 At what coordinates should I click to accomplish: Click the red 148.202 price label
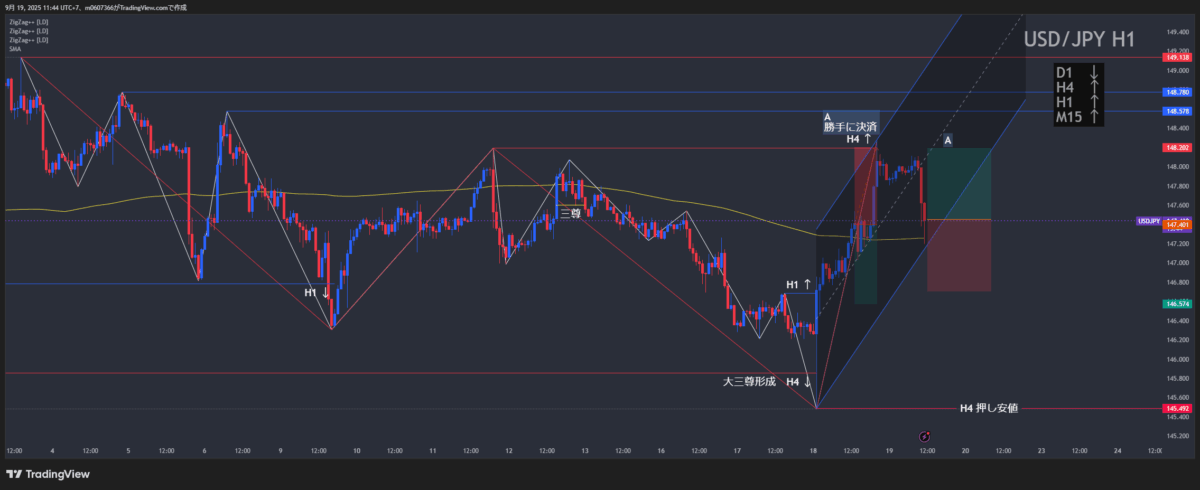tap(1176, 148)
